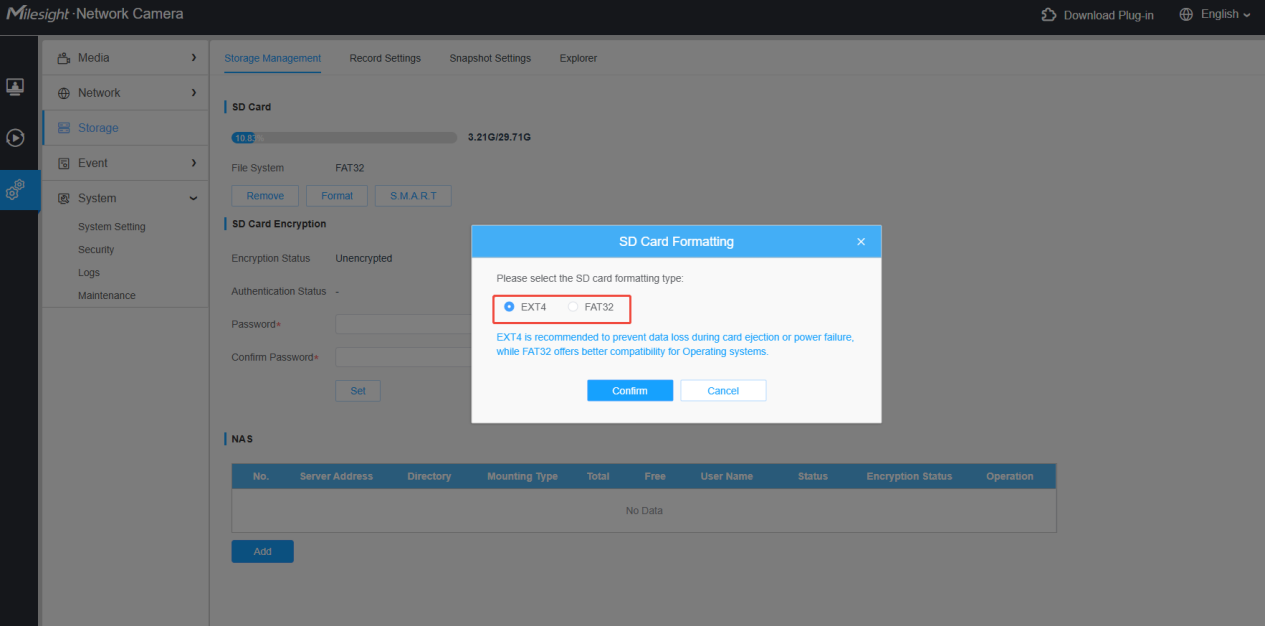Click the 'No Data' text in NAS table

[644, 511]
